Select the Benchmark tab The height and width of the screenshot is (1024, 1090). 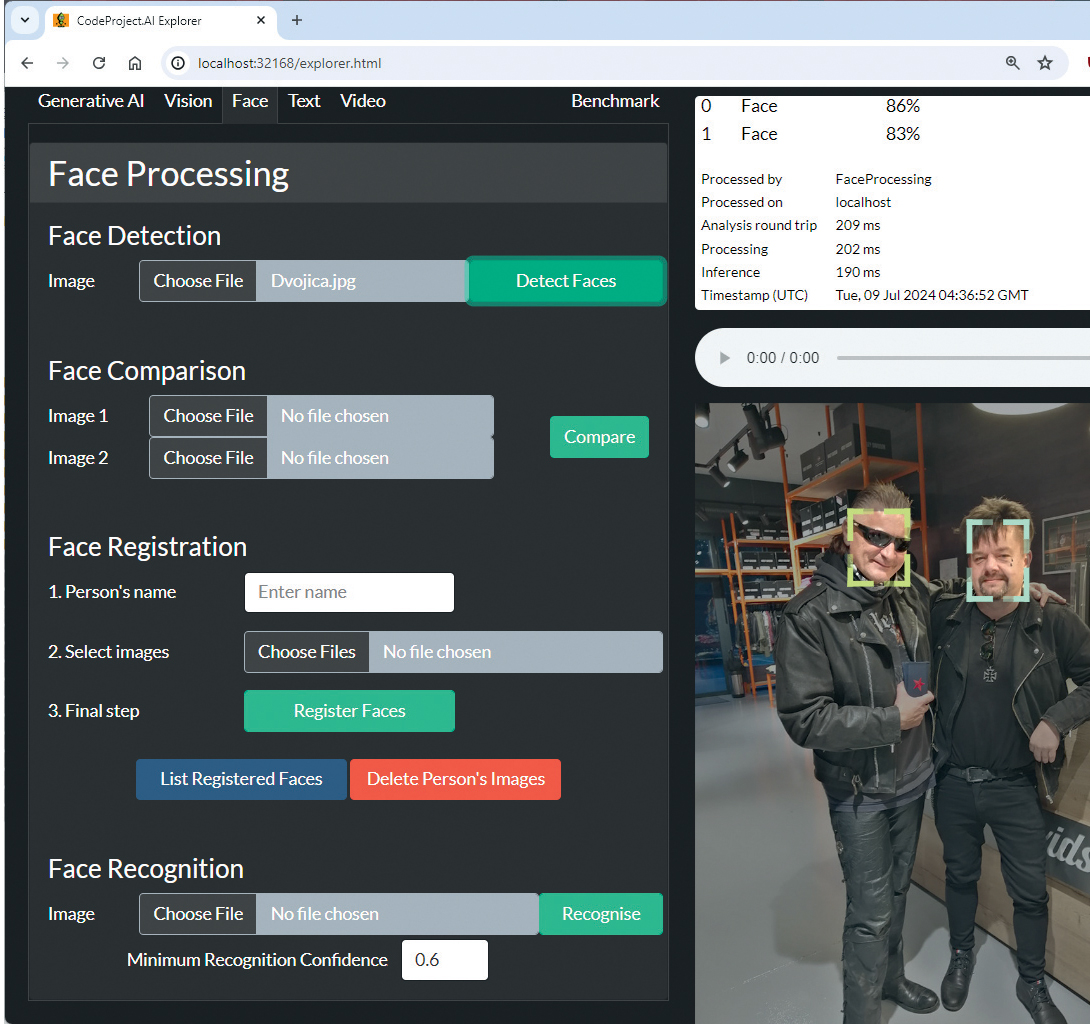(x=615, y=101)
